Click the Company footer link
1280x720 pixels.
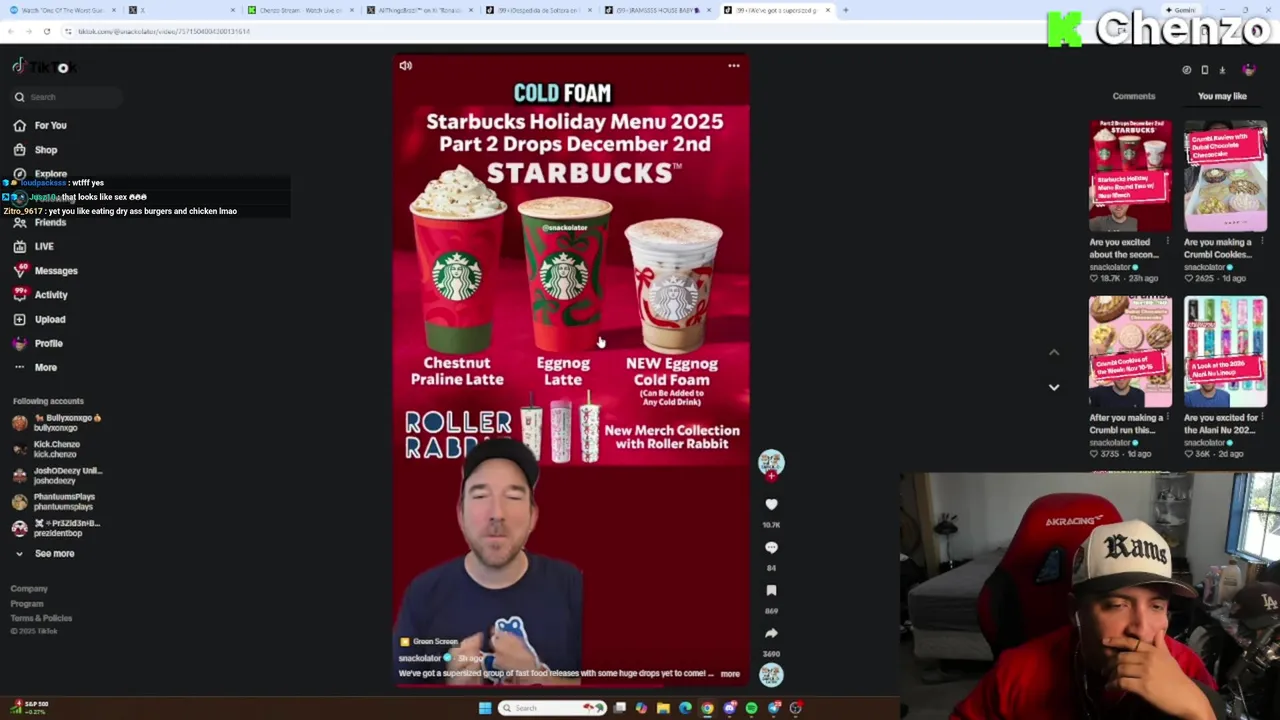click(29, 589)
